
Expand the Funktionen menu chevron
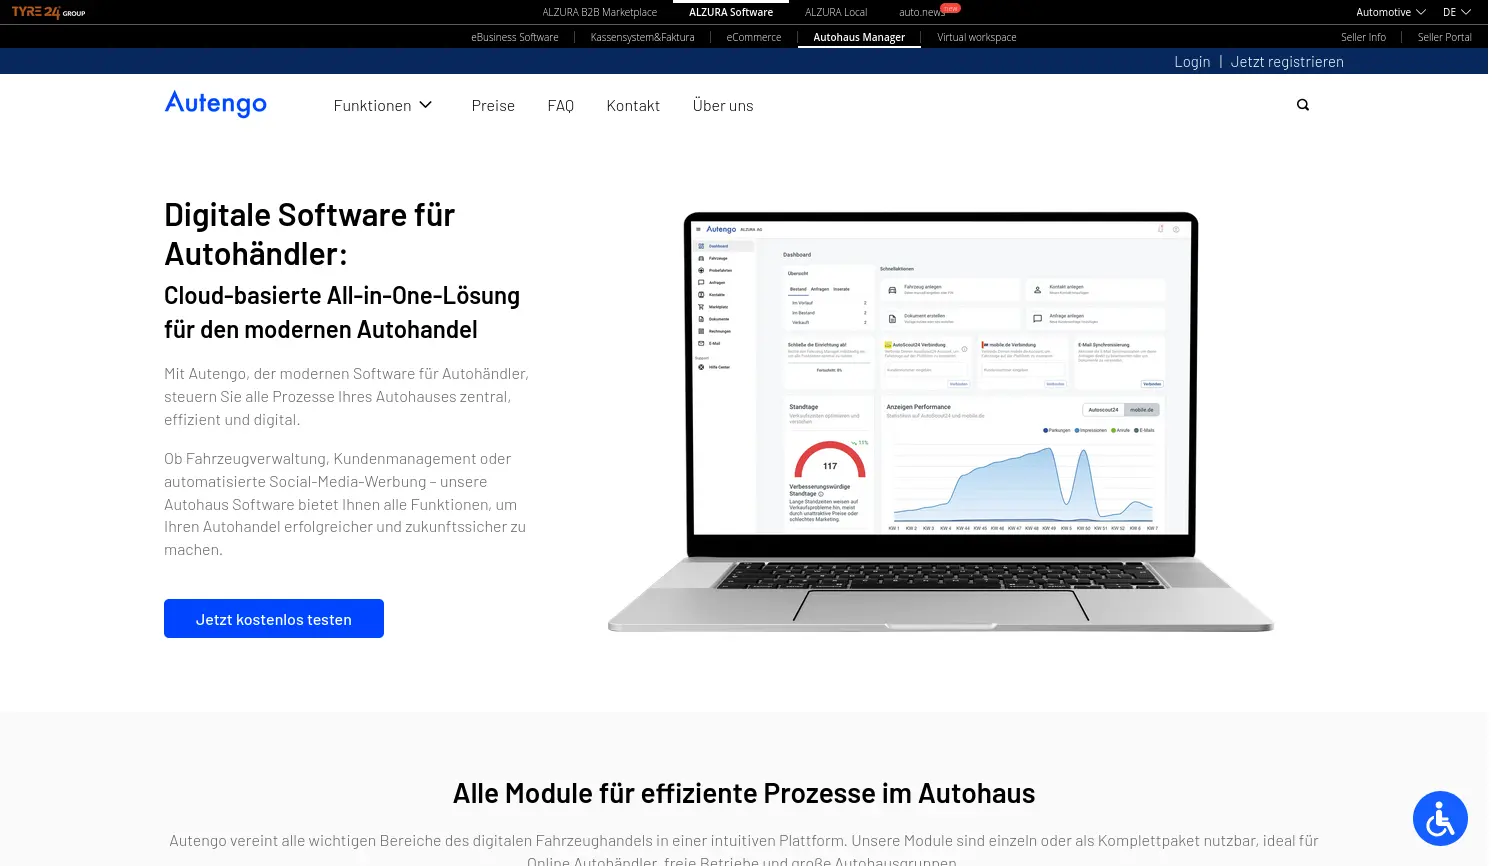(x=425, y=105)
